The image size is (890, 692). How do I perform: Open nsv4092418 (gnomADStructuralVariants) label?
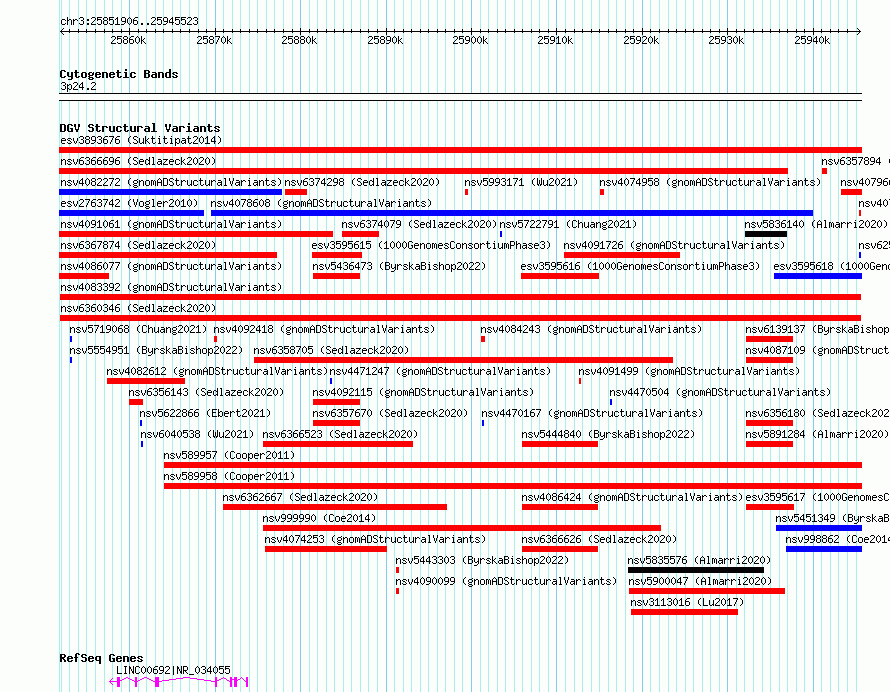point(324,329)
